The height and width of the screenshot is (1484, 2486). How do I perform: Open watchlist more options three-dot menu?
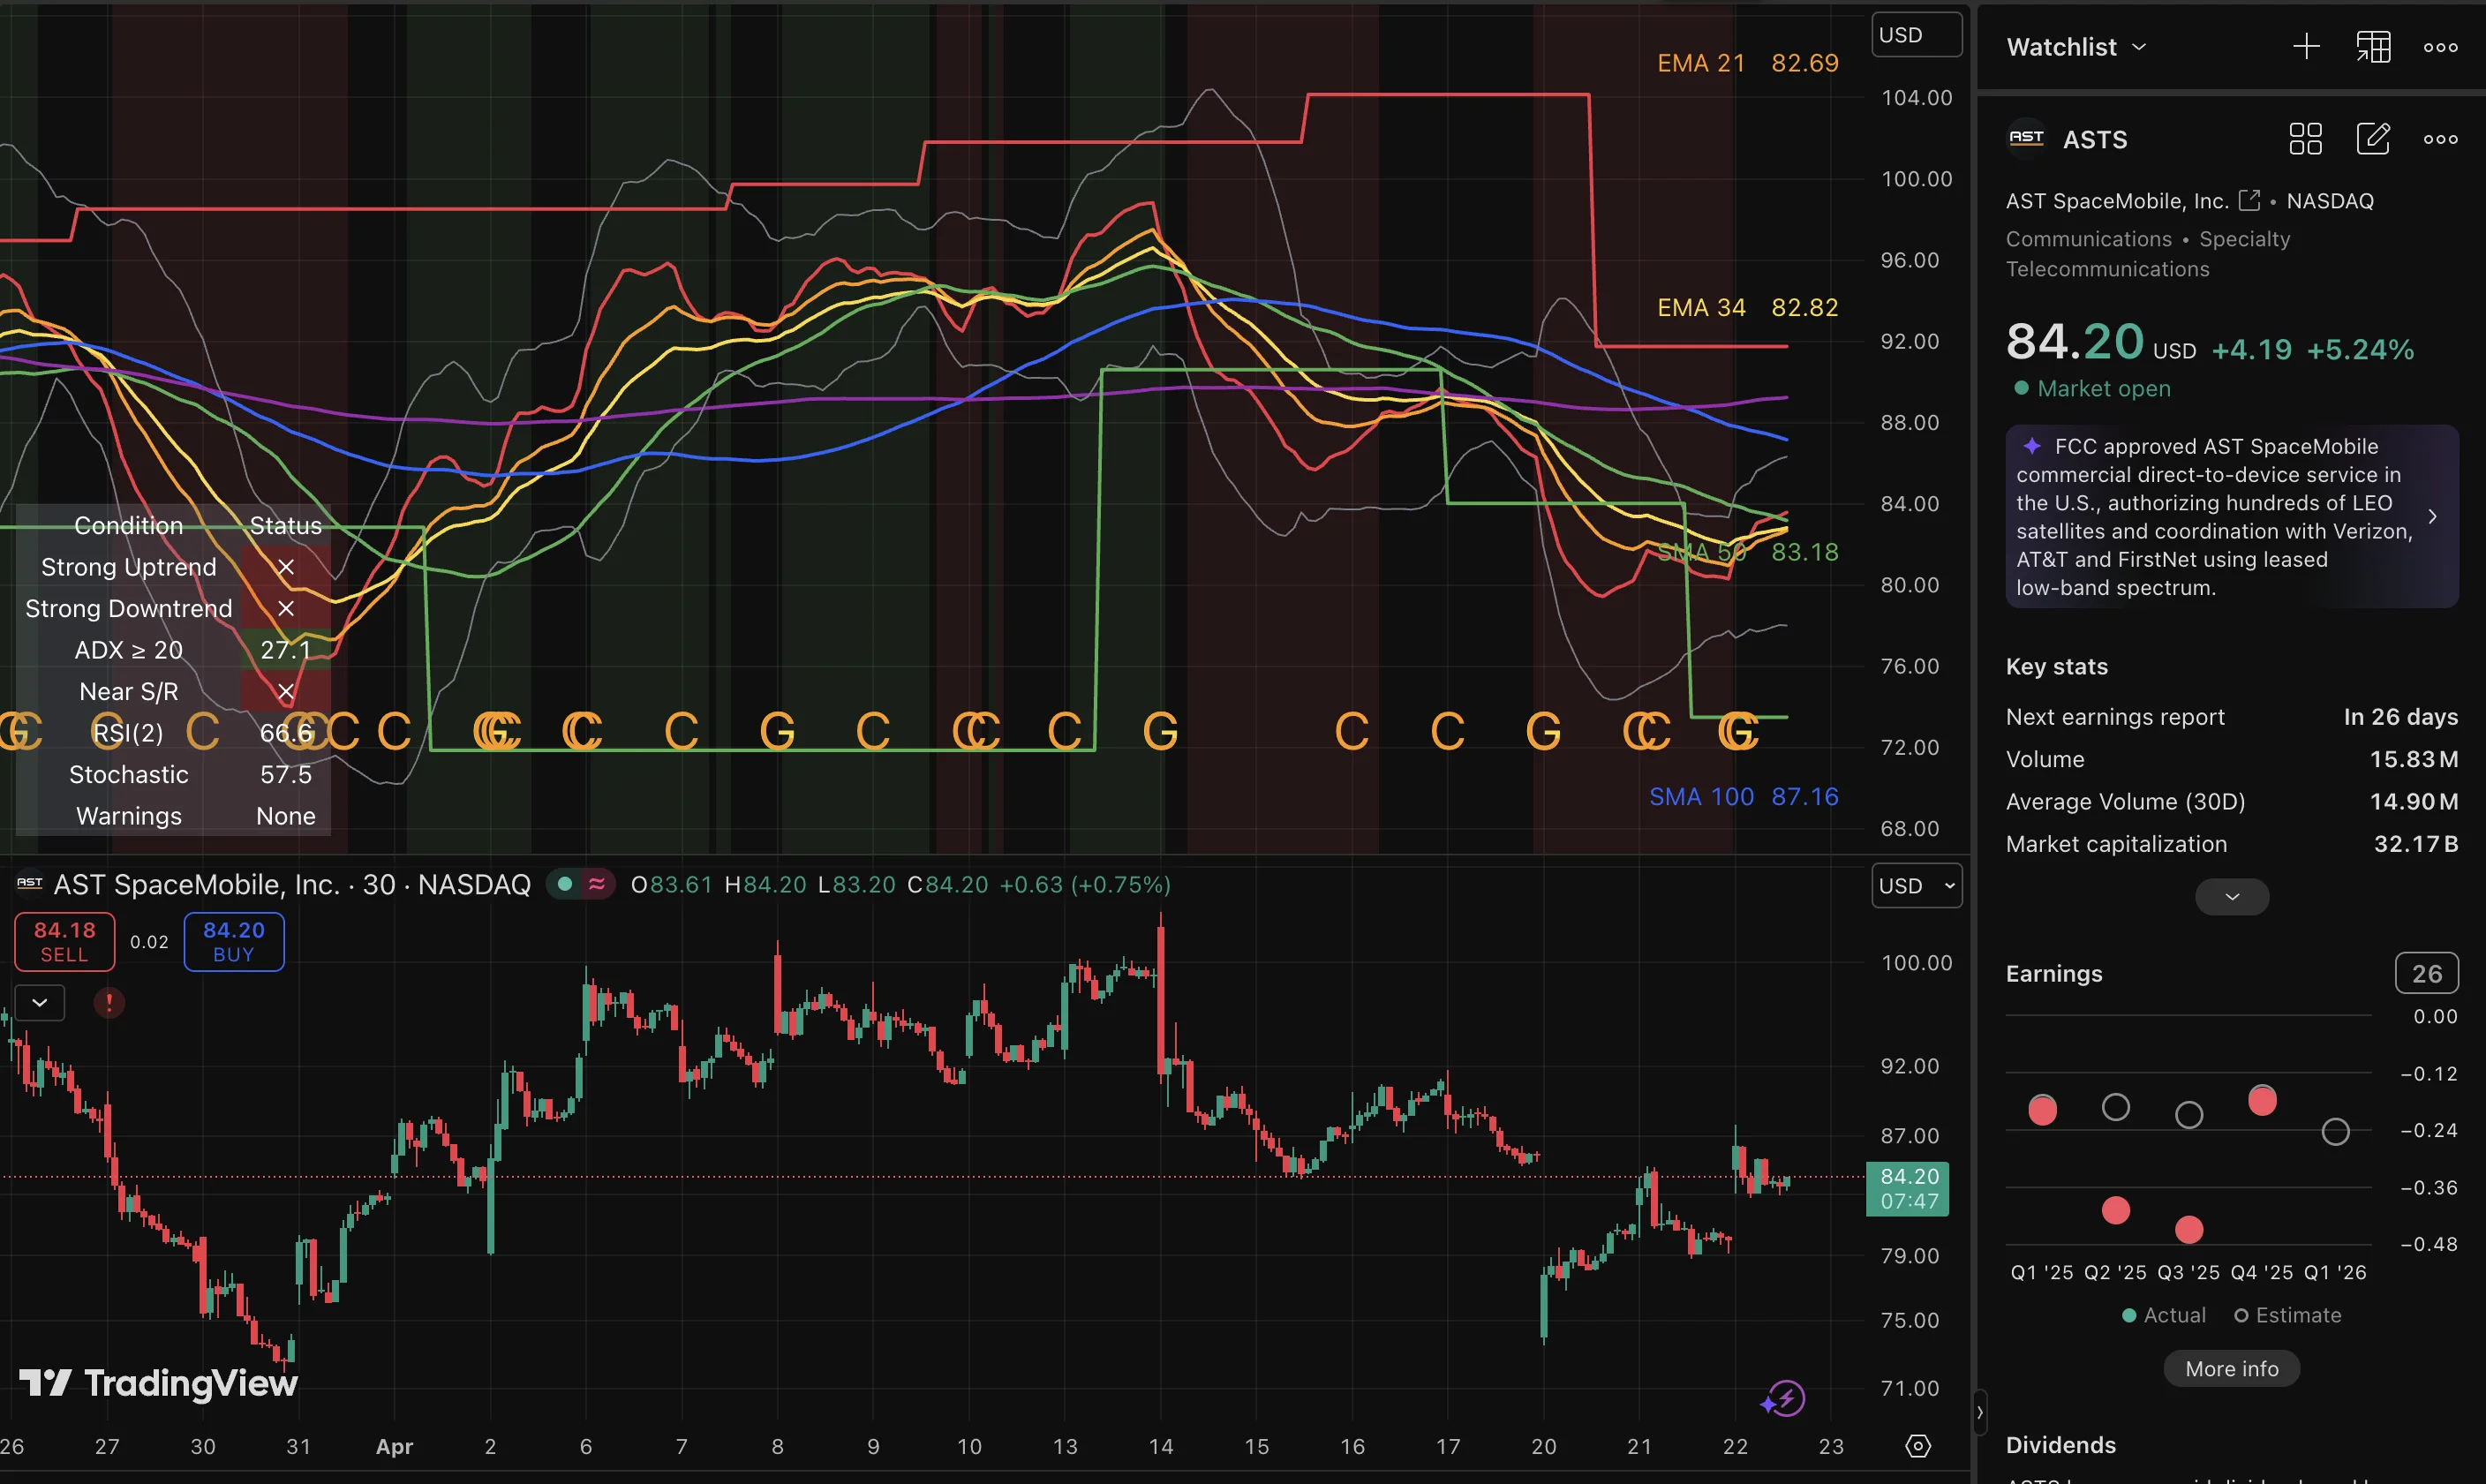(2440, 47)
